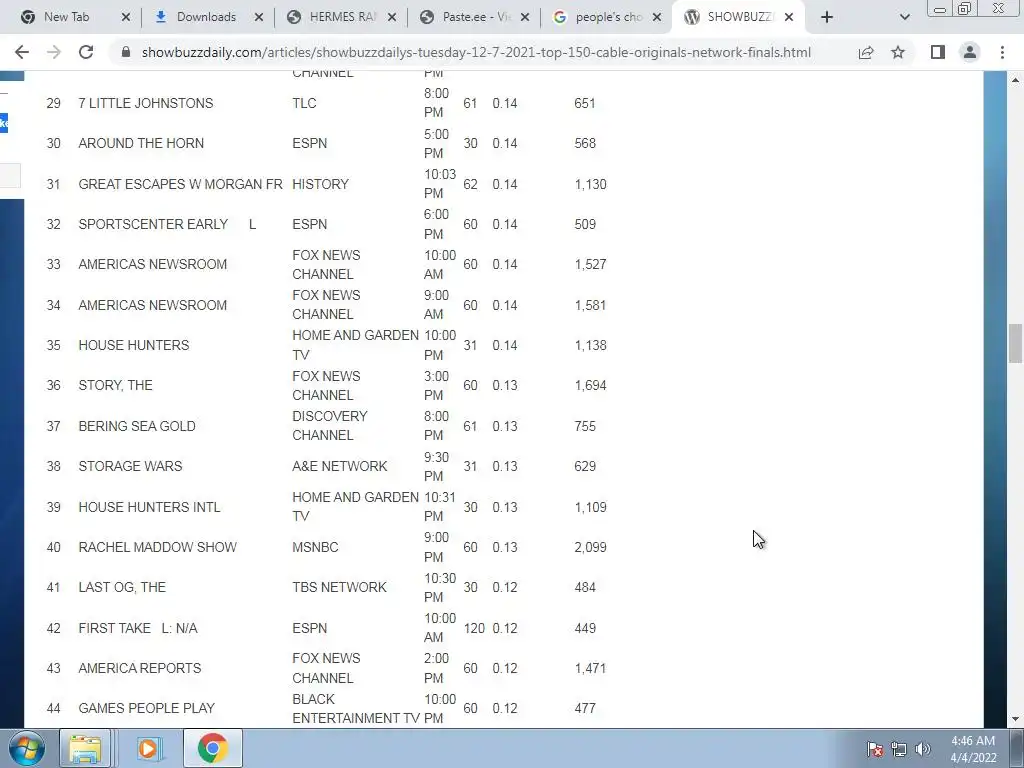This screenshot has width=1024, height=768.
Task: Reload the current page
Action: (86, 52)
